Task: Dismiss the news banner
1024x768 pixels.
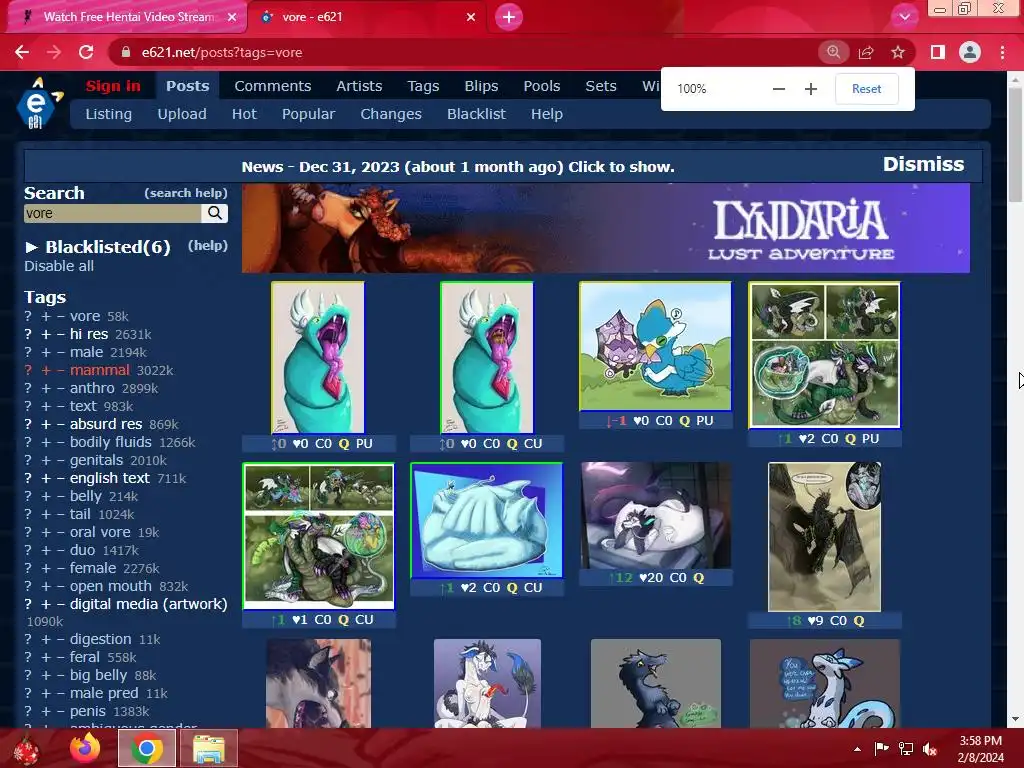Action: [923, 164]
